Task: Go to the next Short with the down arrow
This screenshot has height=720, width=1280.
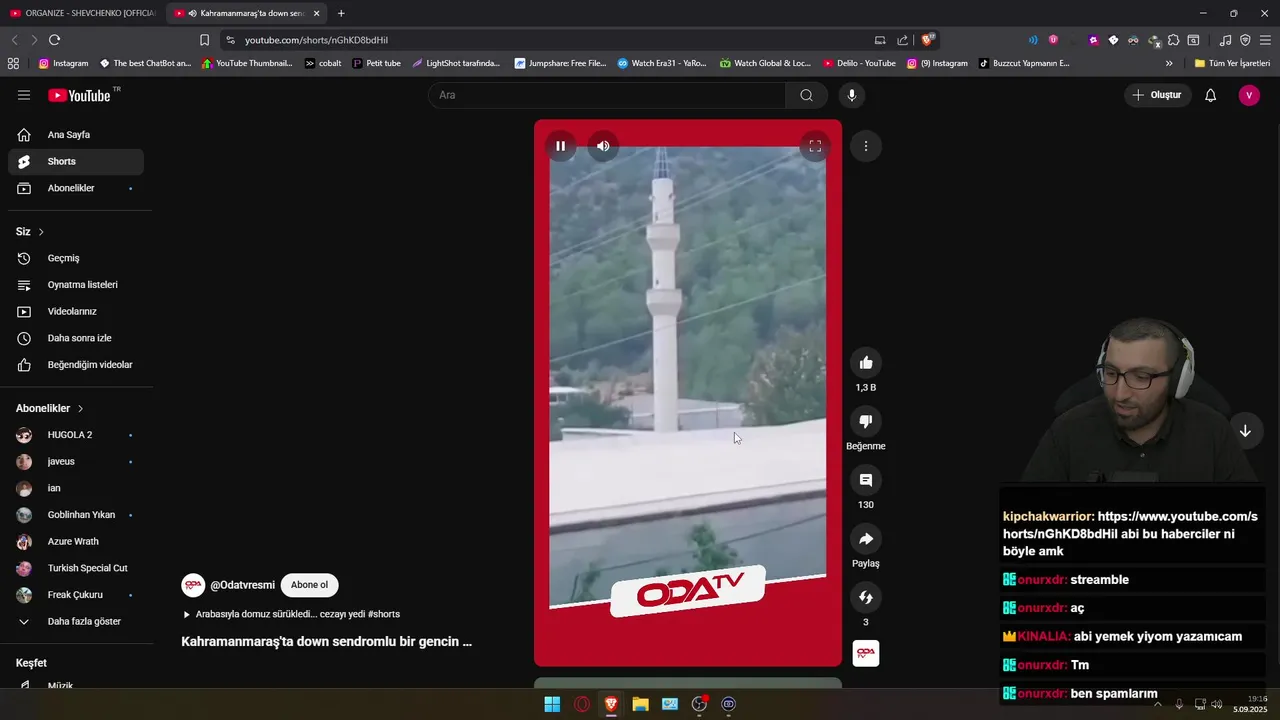Action: tap(1245, 431)
